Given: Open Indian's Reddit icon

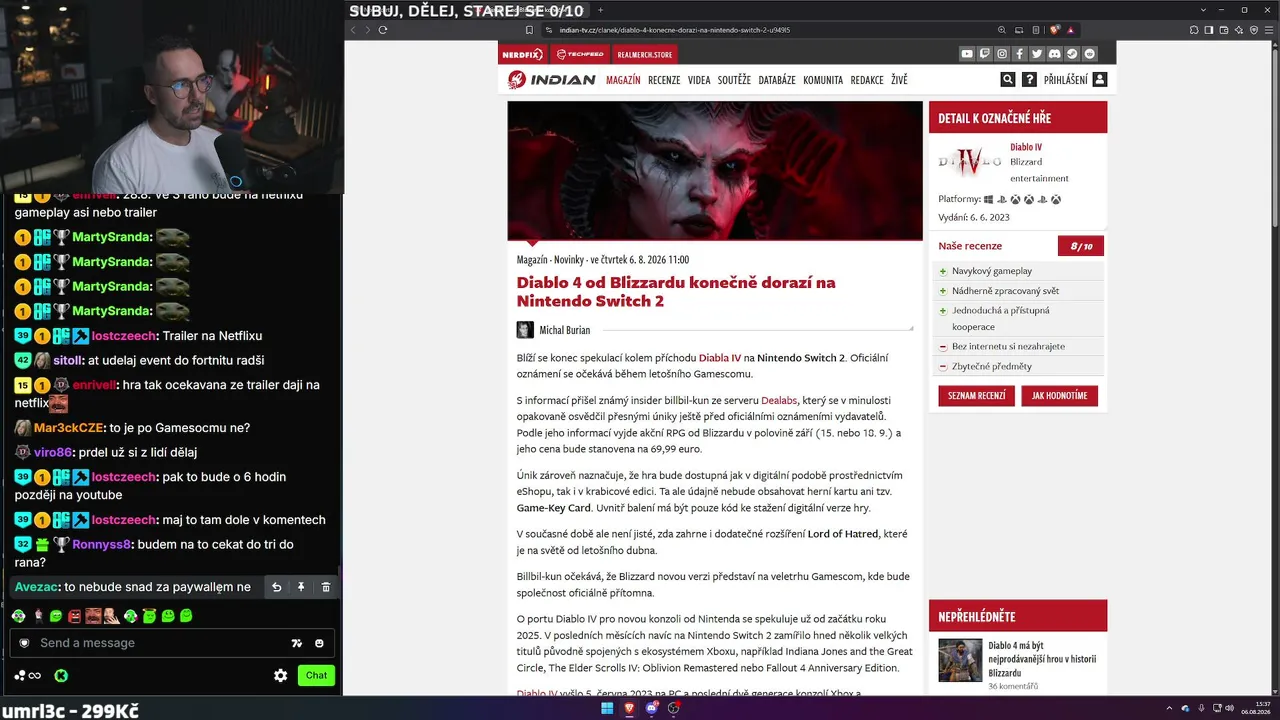Looking at the screenshot, I should click(x=1090, y=54).
